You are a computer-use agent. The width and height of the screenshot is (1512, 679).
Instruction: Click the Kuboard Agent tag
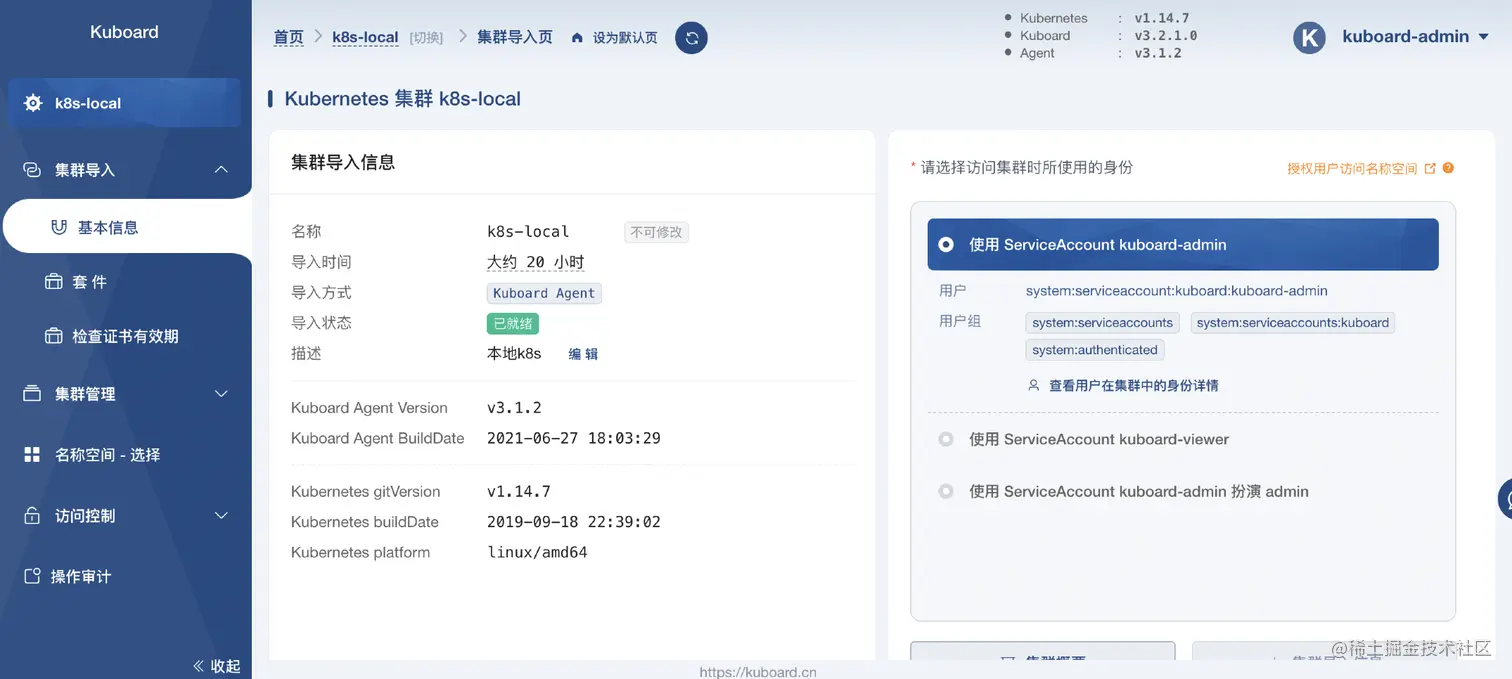544,293
